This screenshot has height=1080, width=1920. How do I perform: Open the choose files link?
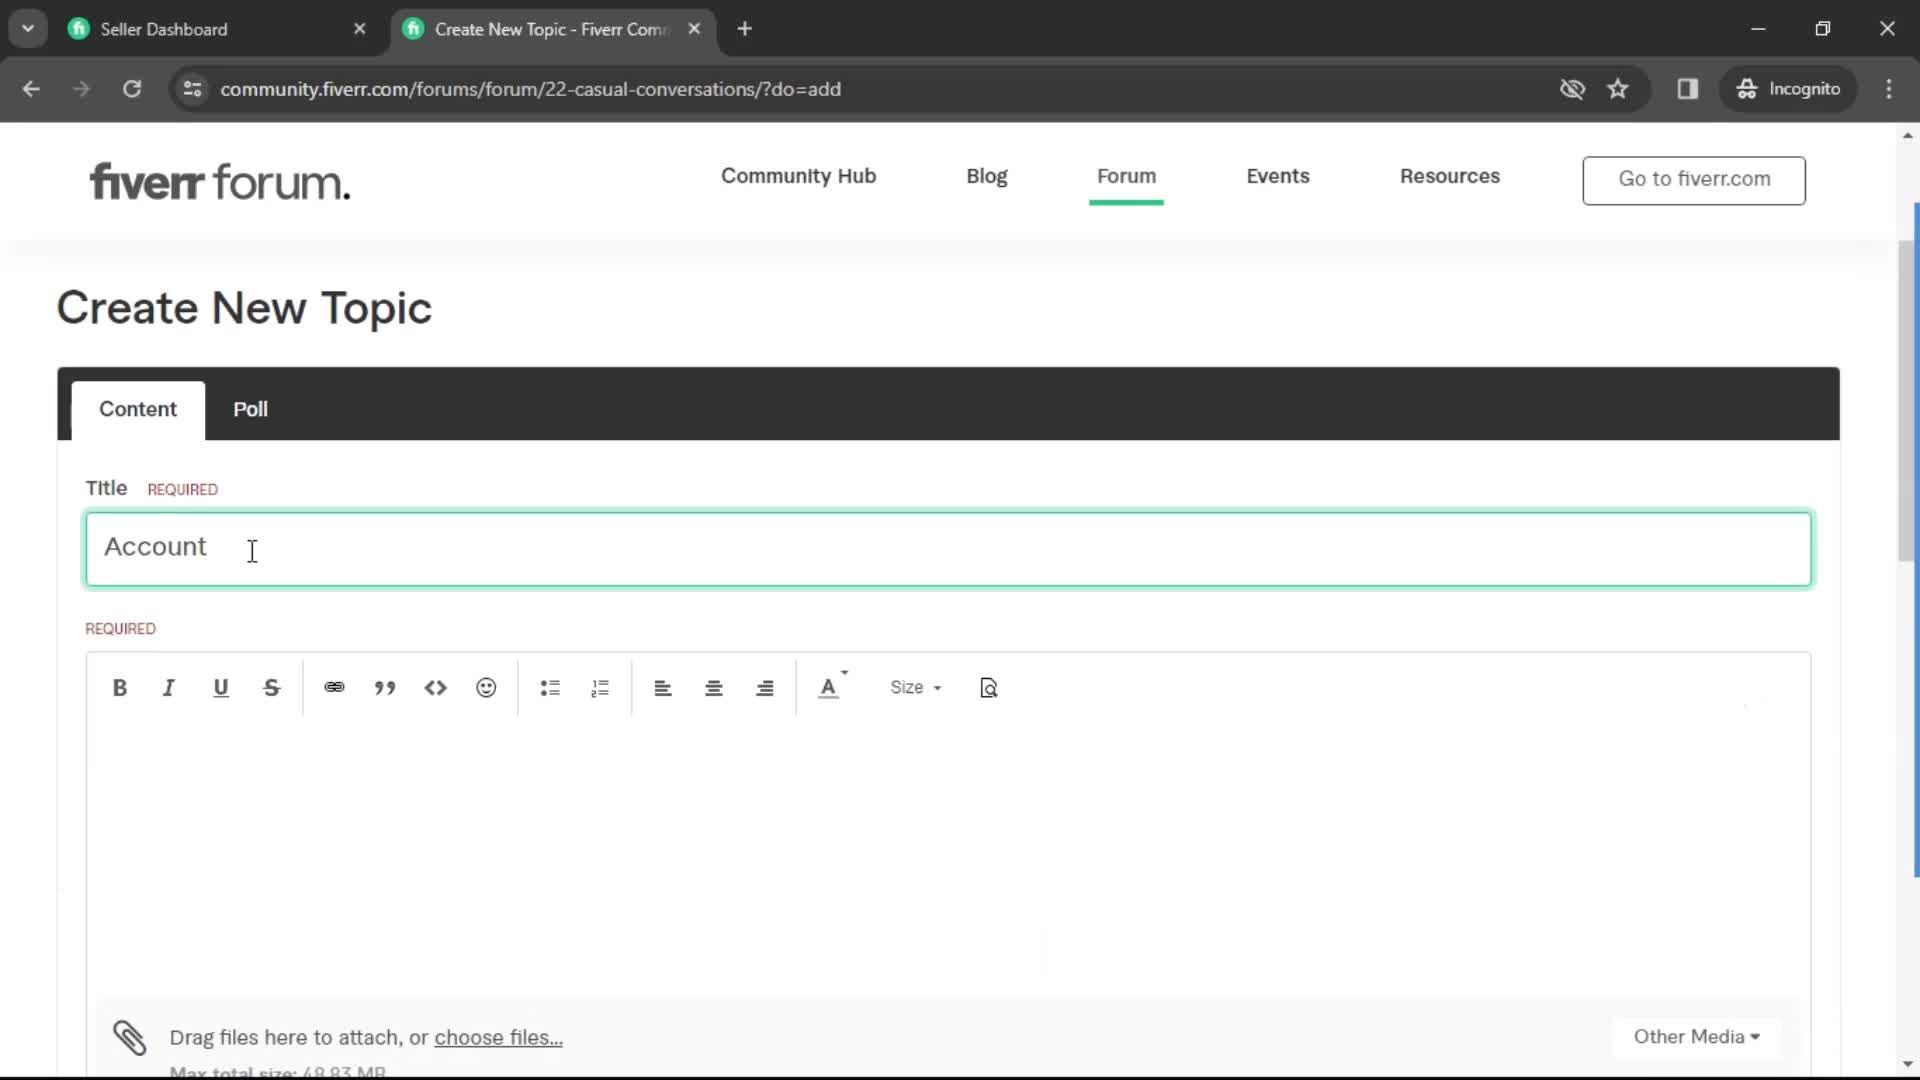[498, 1036]
